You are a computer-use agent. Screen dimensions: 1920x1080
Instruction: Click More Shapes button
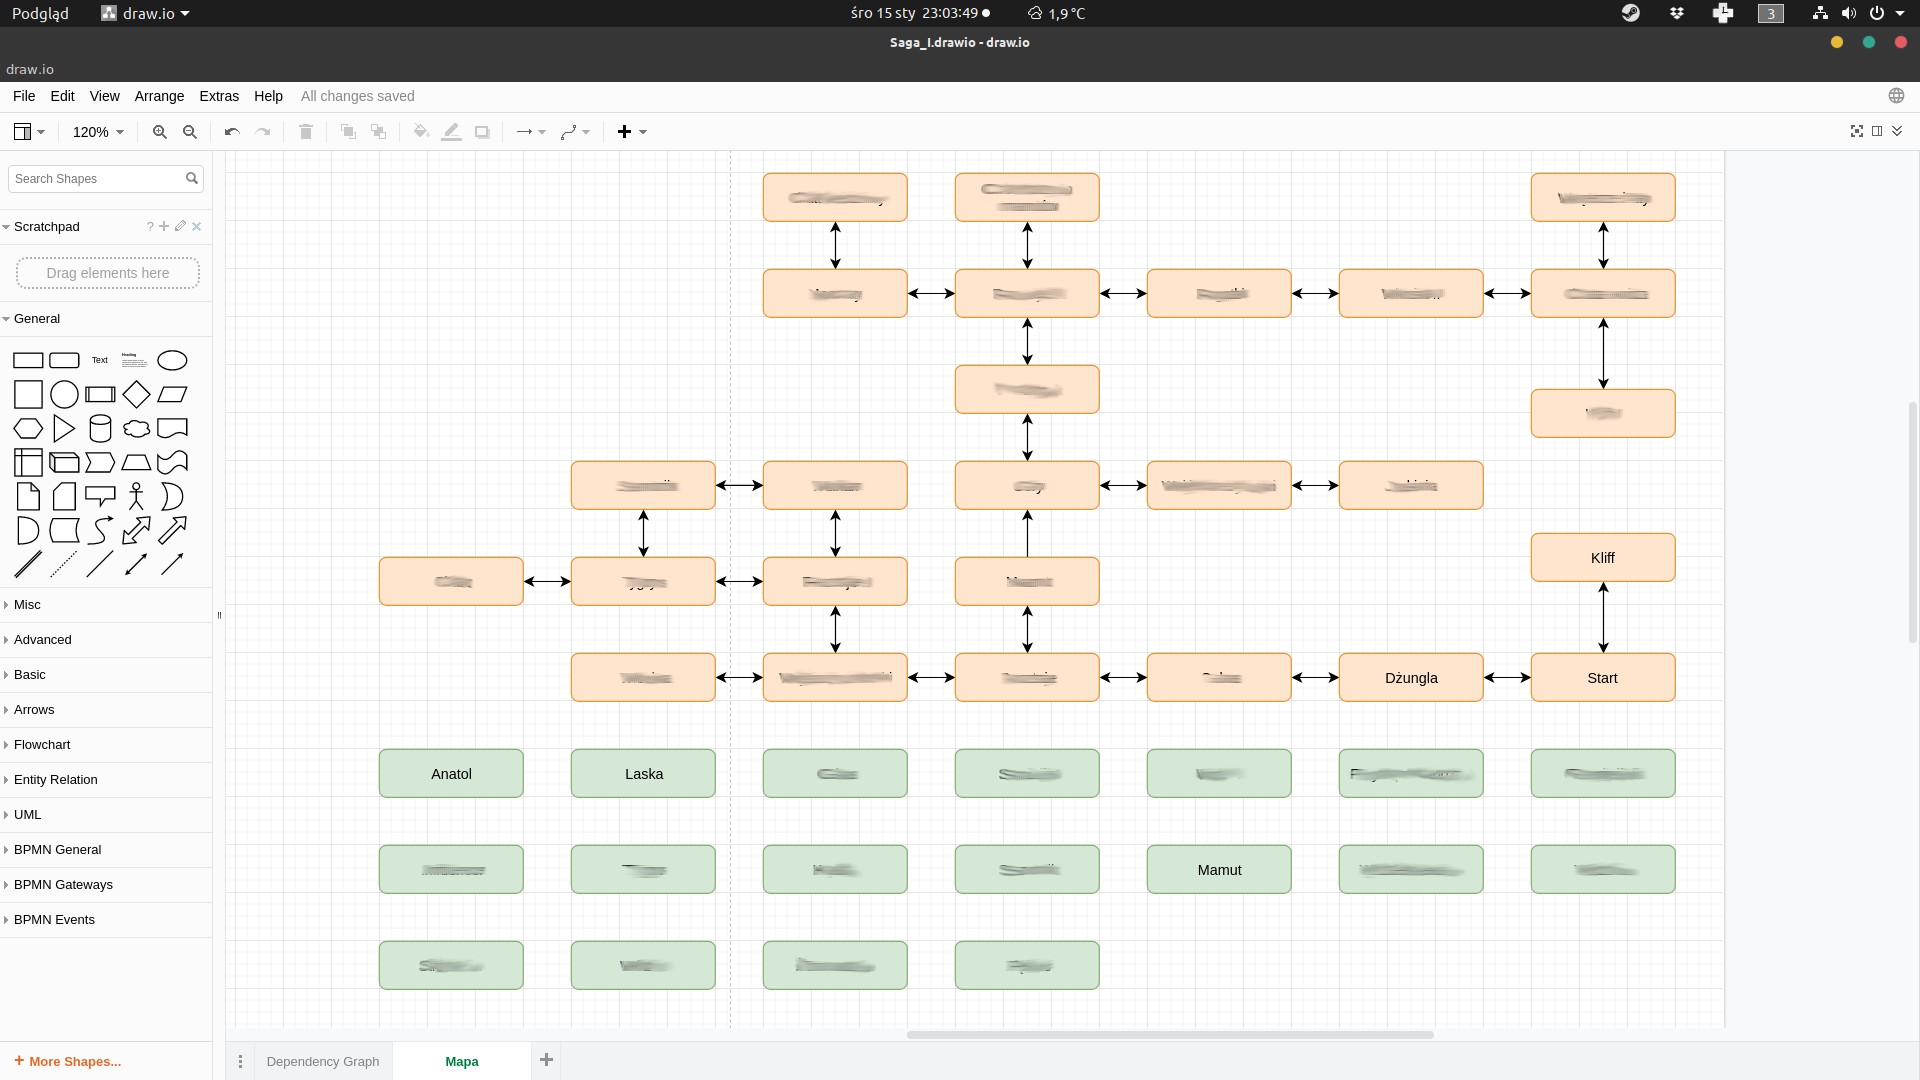68,1061
